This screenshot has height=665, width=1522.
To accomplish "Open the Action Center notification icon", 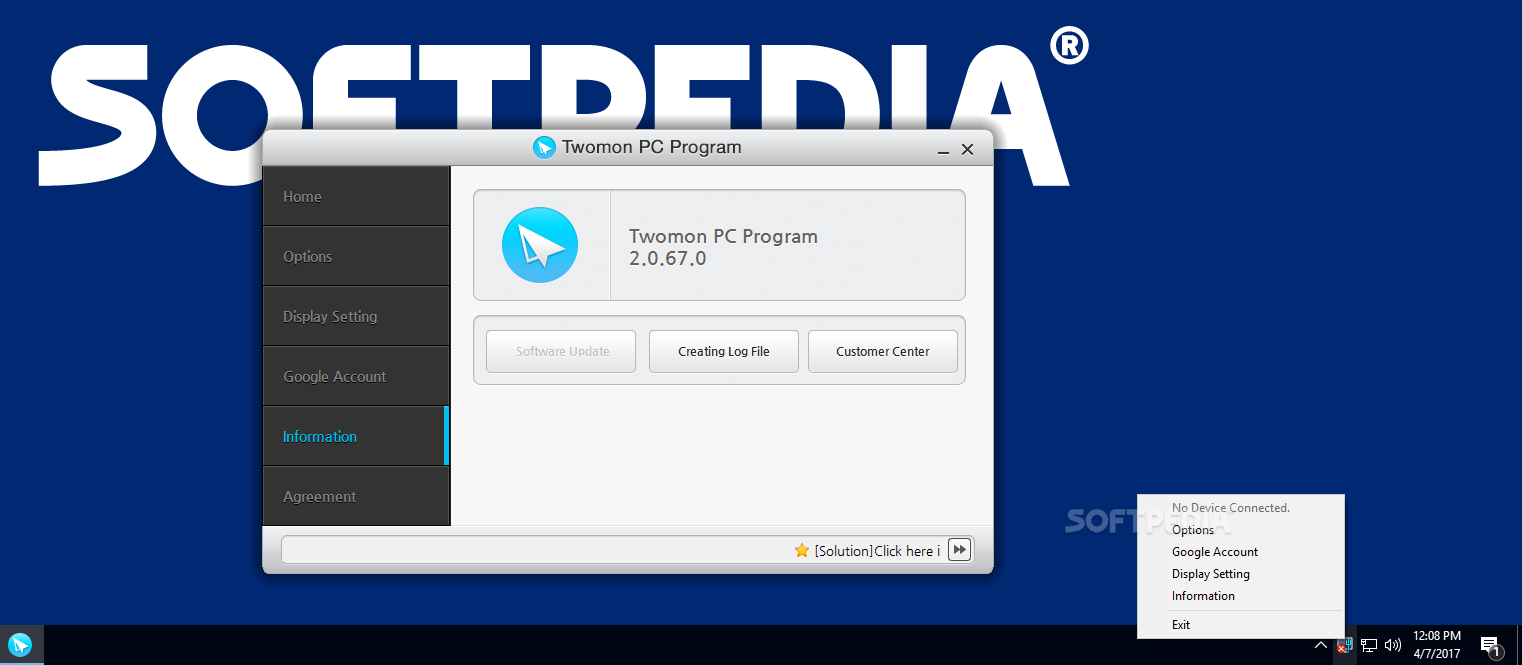I will click(1490, 646).
